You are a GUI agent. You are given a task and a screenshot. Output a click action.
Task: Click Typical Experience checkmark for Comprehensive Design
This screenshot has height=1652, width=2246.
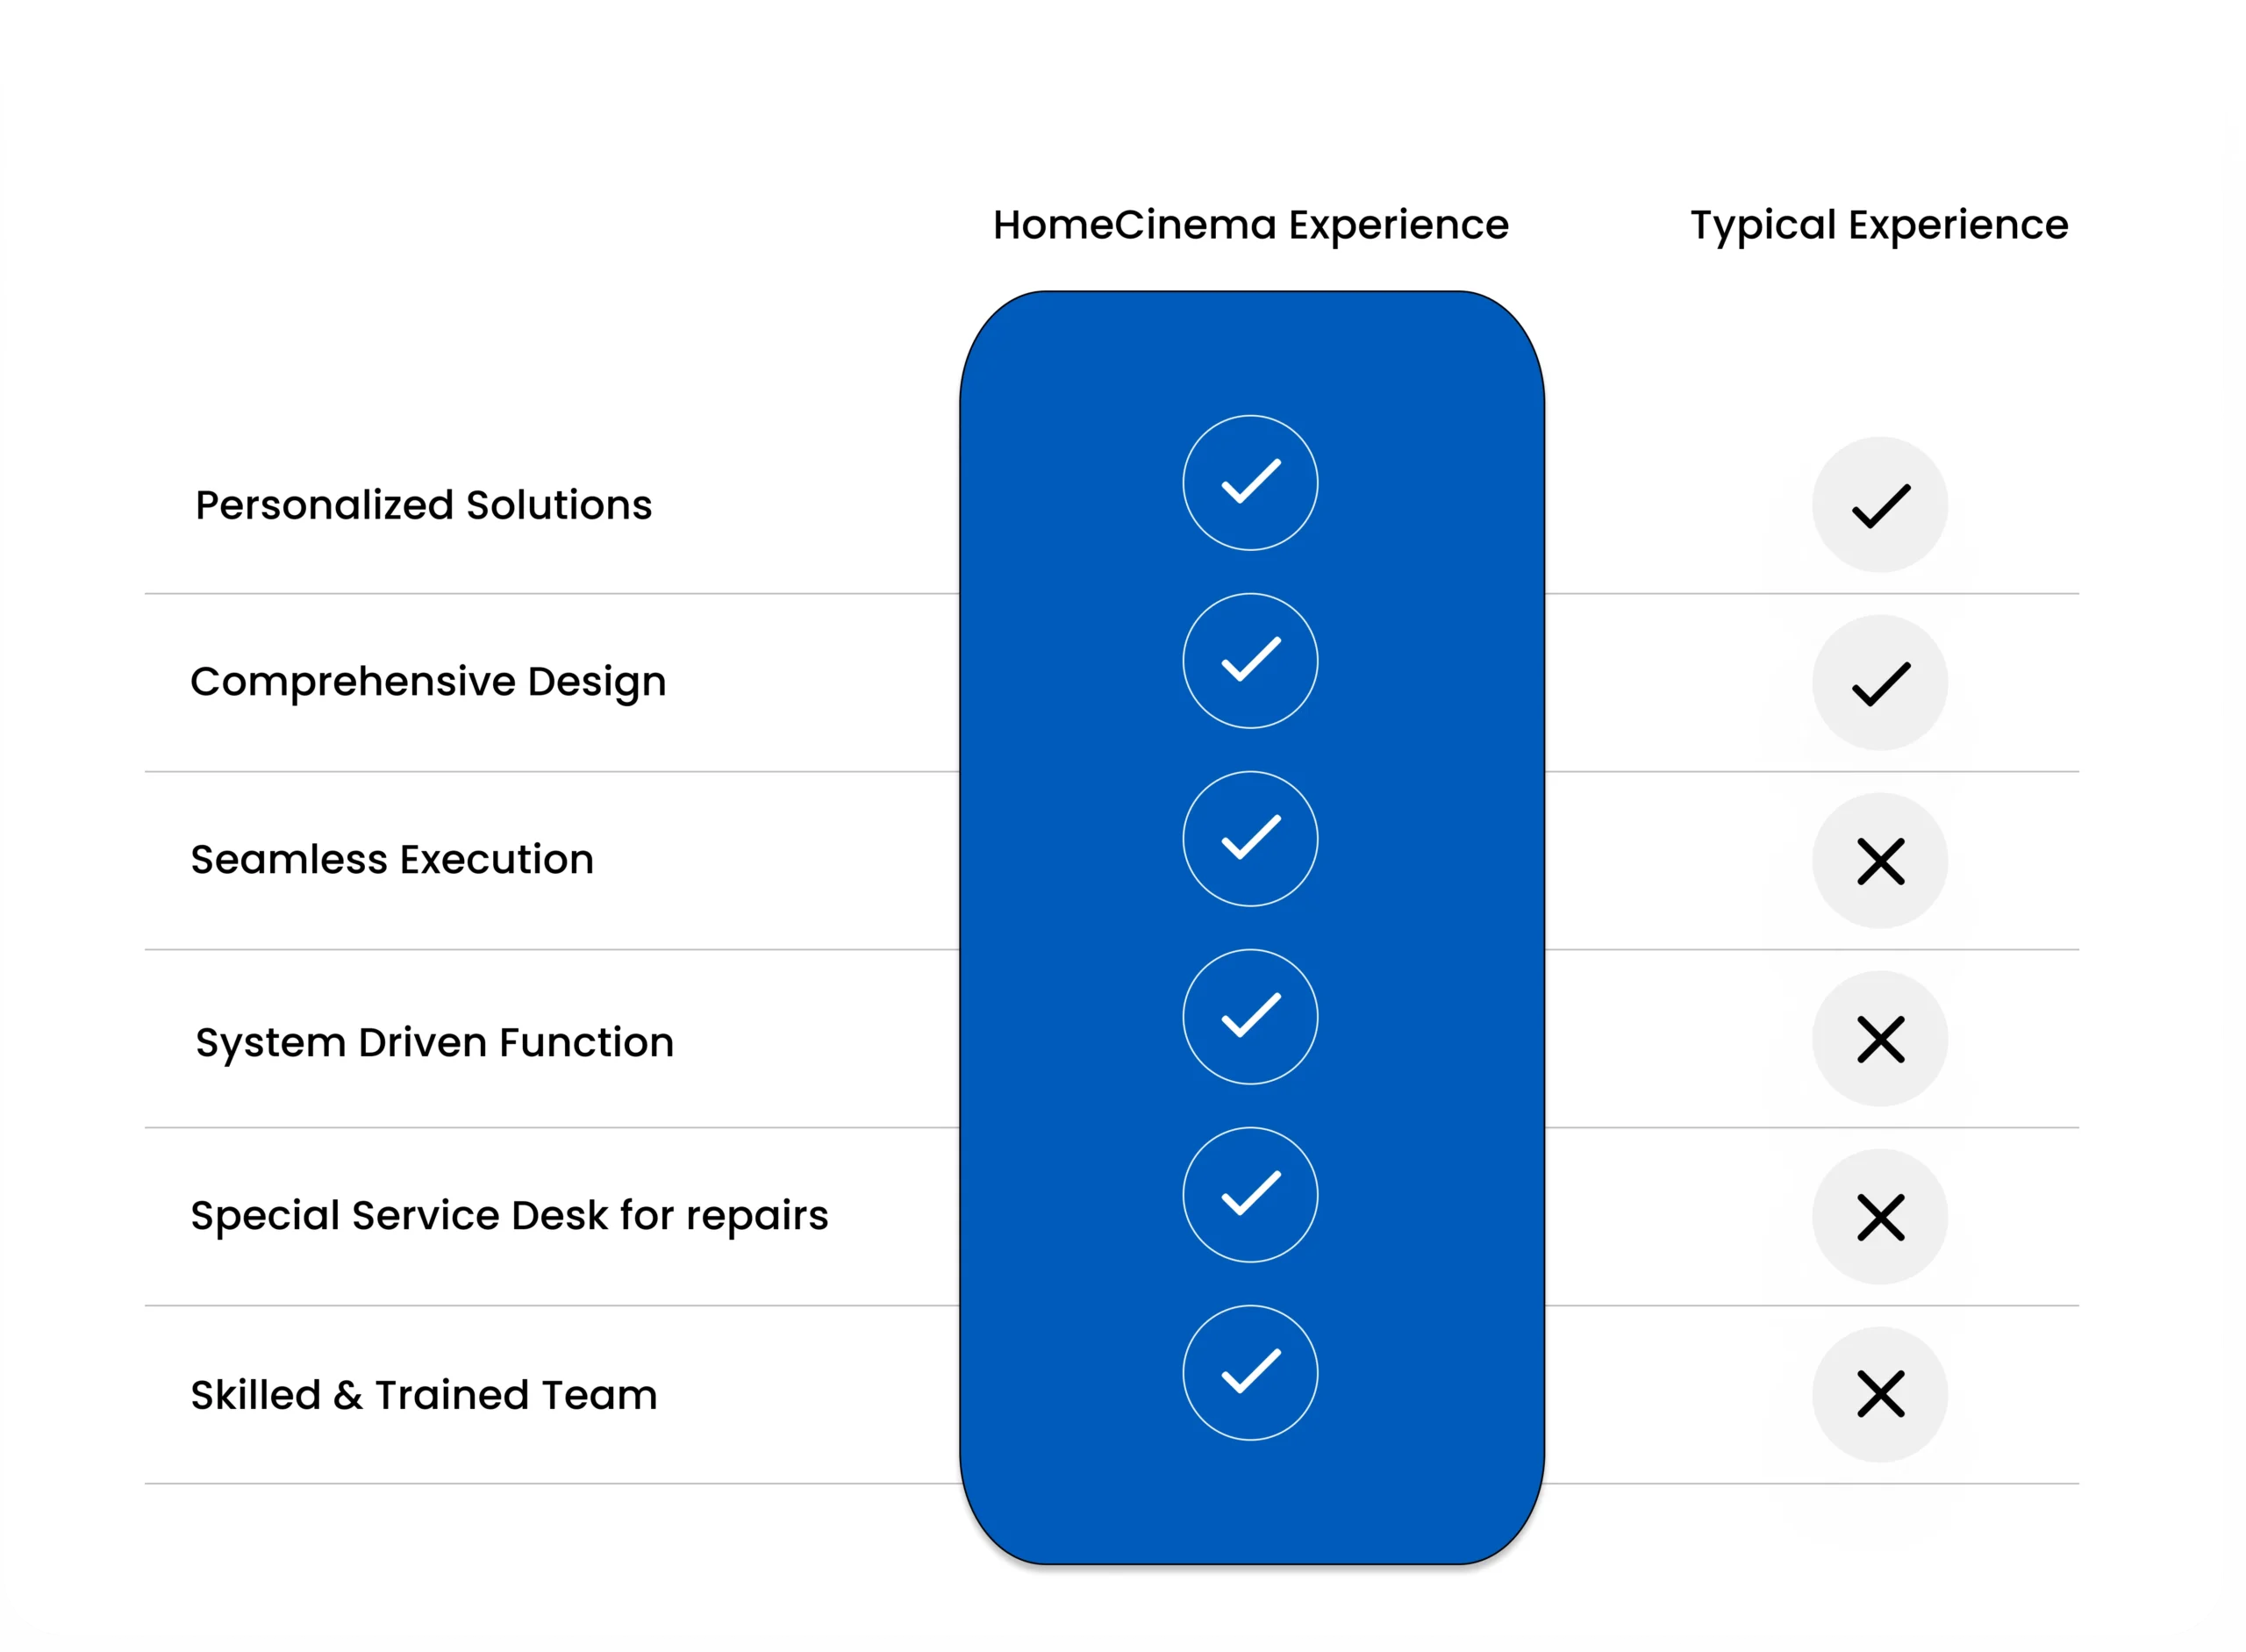click(1880, 683)
